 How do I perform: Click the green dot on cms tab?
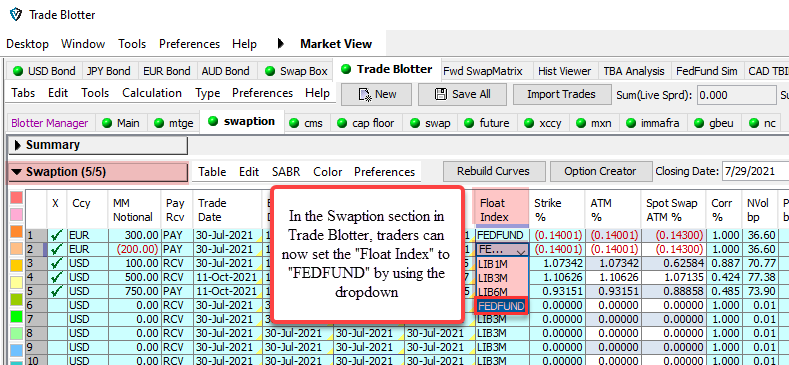pyautogui.click(x=294, y=123)
